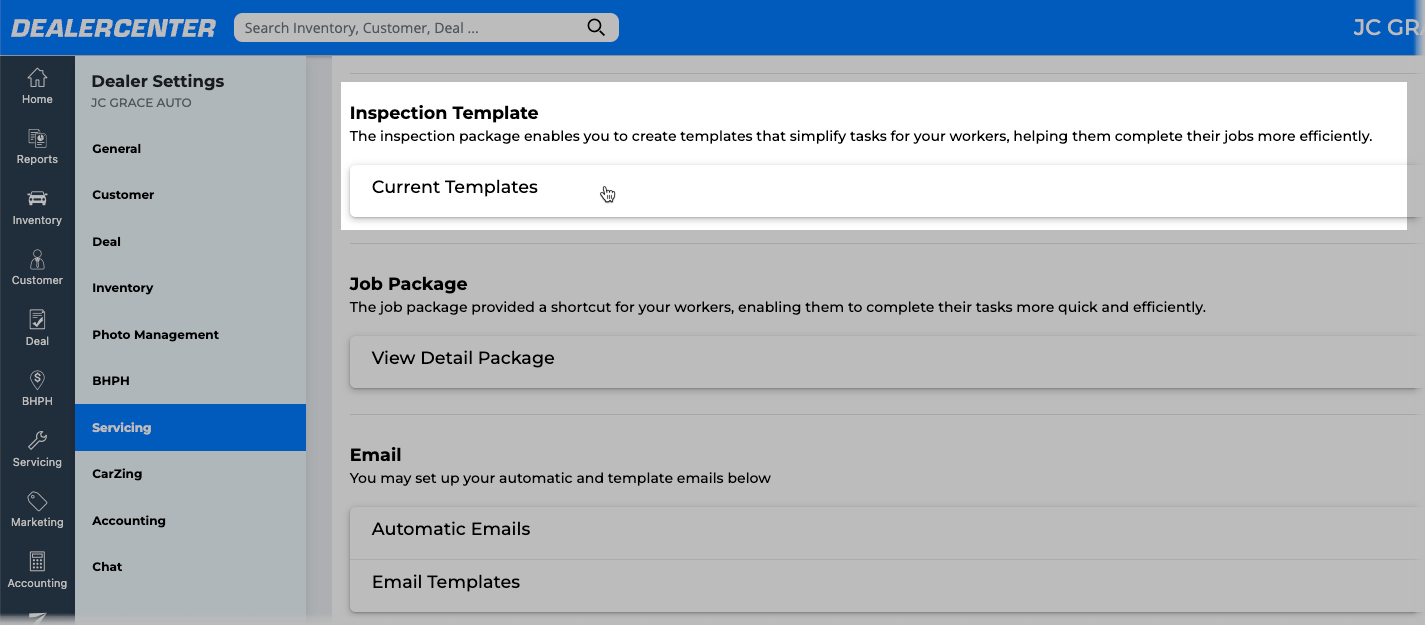This screenshot has width=1425, height=625.
Task: Click the Inspection Template heading
Action: pos(444,113)
